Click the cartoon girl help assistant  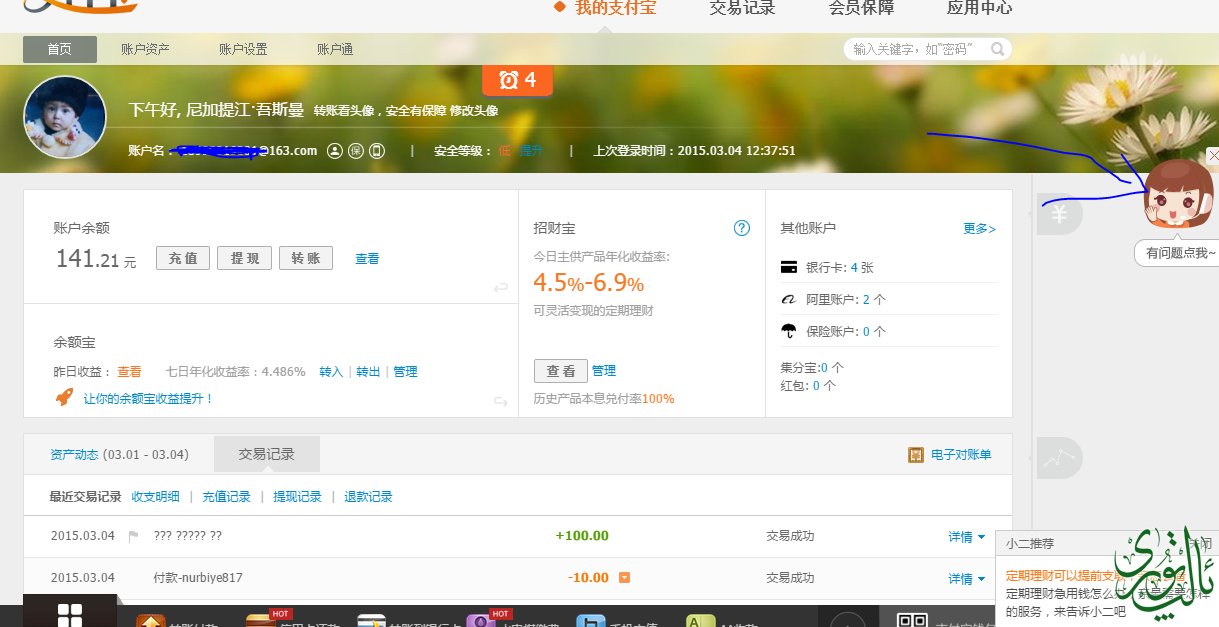click(x=1178, y=194)
